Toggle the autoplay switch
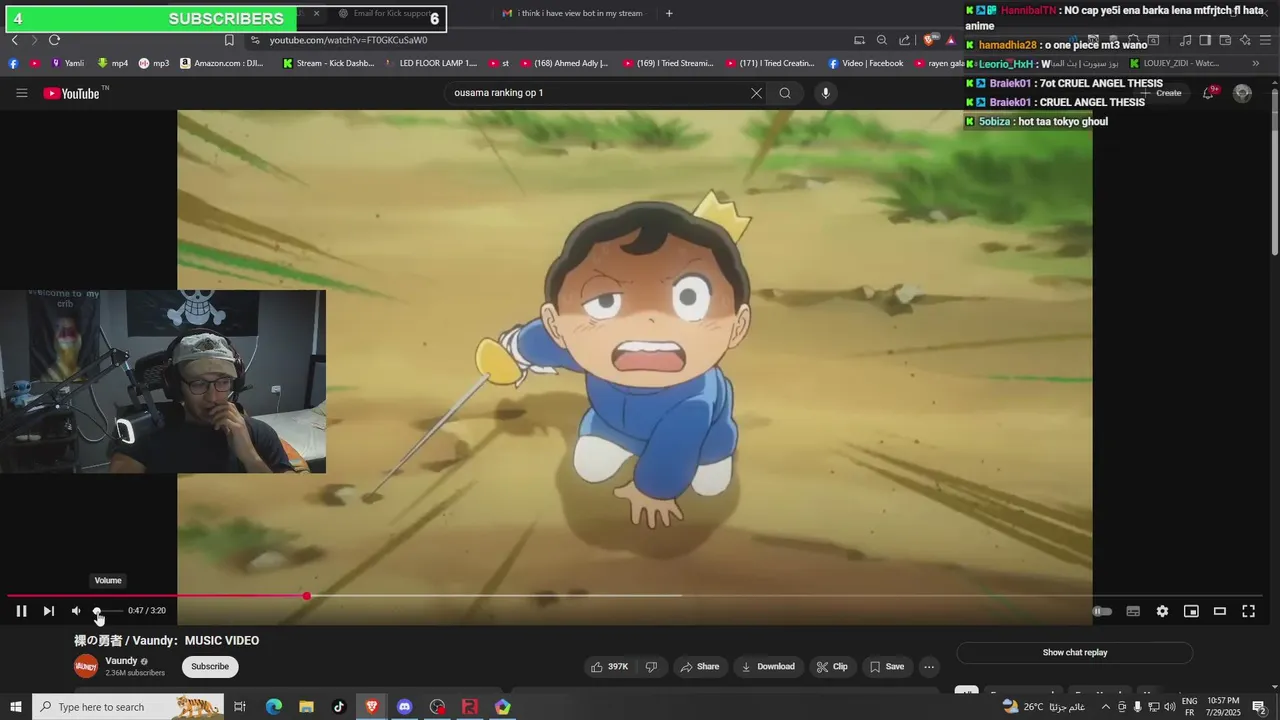This screenshot has width=1280, height=720. pyautogui.click(x=1102, y=611)
